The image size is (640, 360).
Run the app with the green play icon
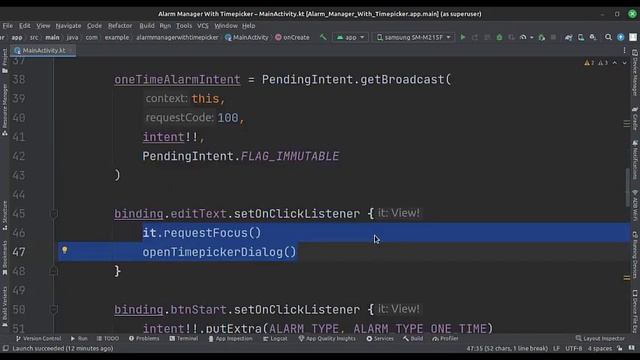[462, 37]
